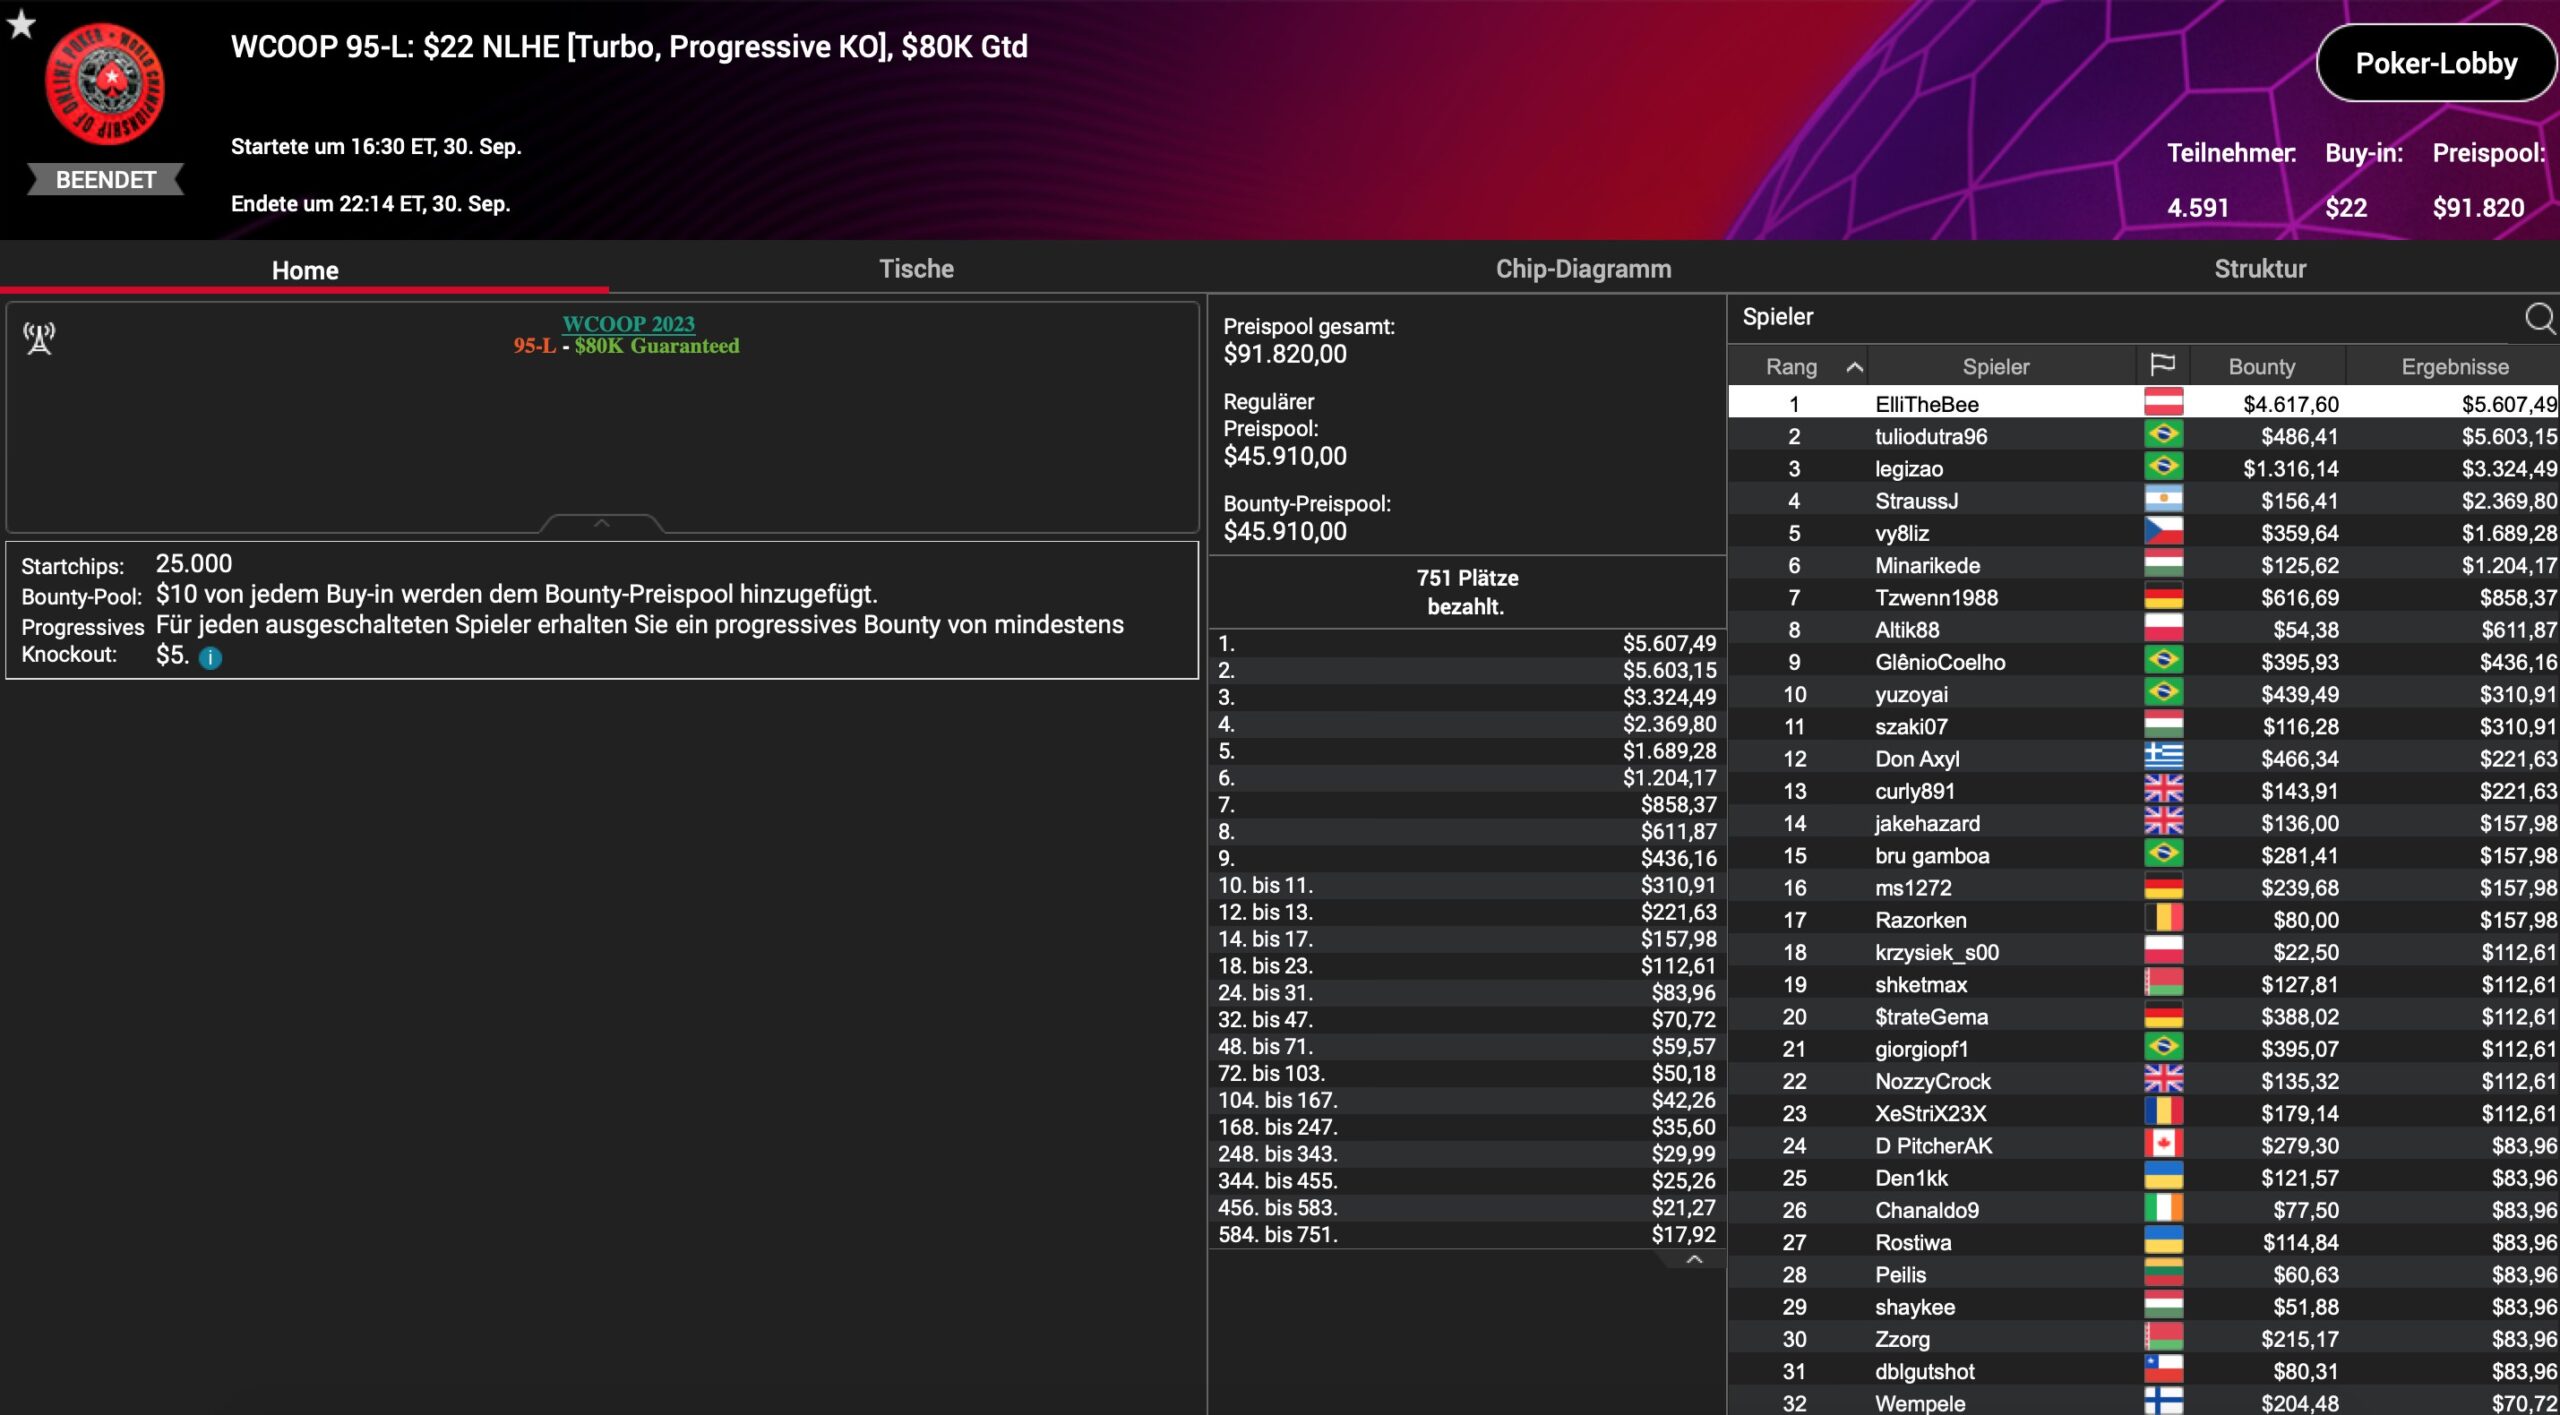The width and height of the screenshot is (2560, 1415).
Task: Click the WCOOP tournament logo
Action: 106,84
